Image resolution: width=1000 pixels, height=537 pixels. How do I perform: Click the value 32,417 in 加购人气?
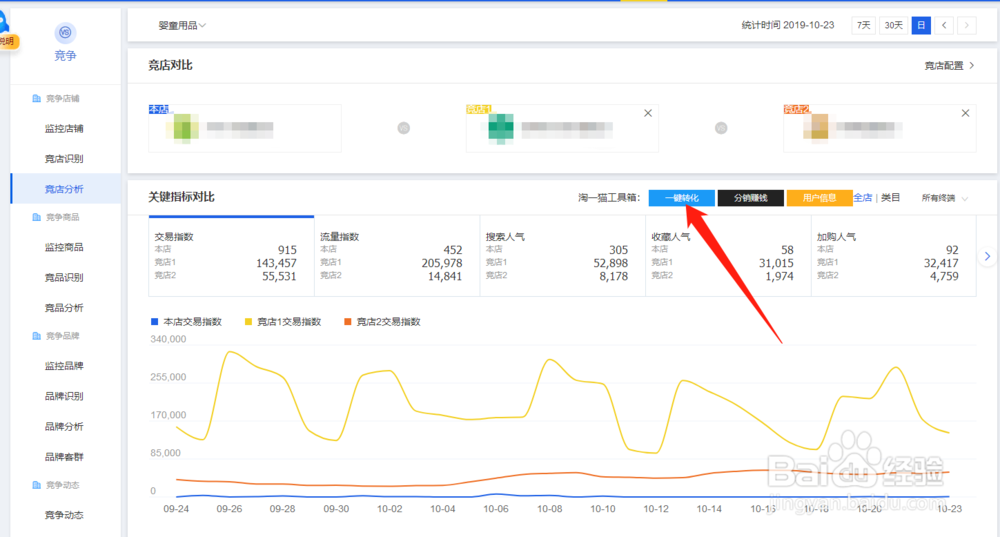(x=941, y=263)
